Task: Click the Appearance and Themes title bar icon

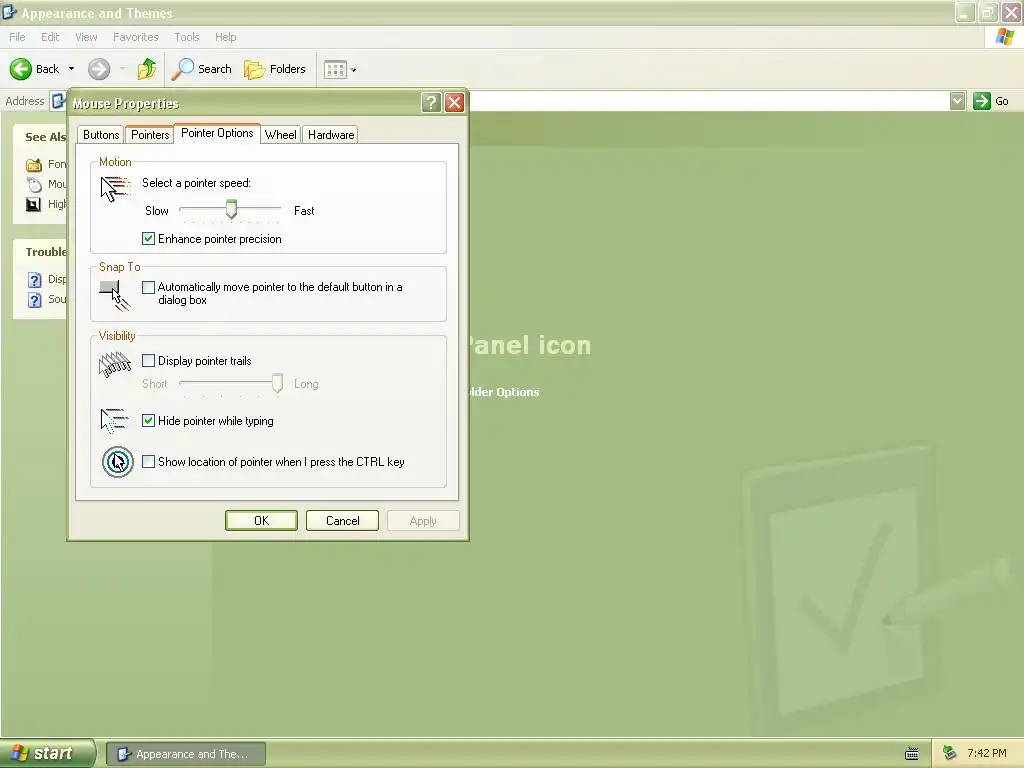Action: tap(9, 12)
